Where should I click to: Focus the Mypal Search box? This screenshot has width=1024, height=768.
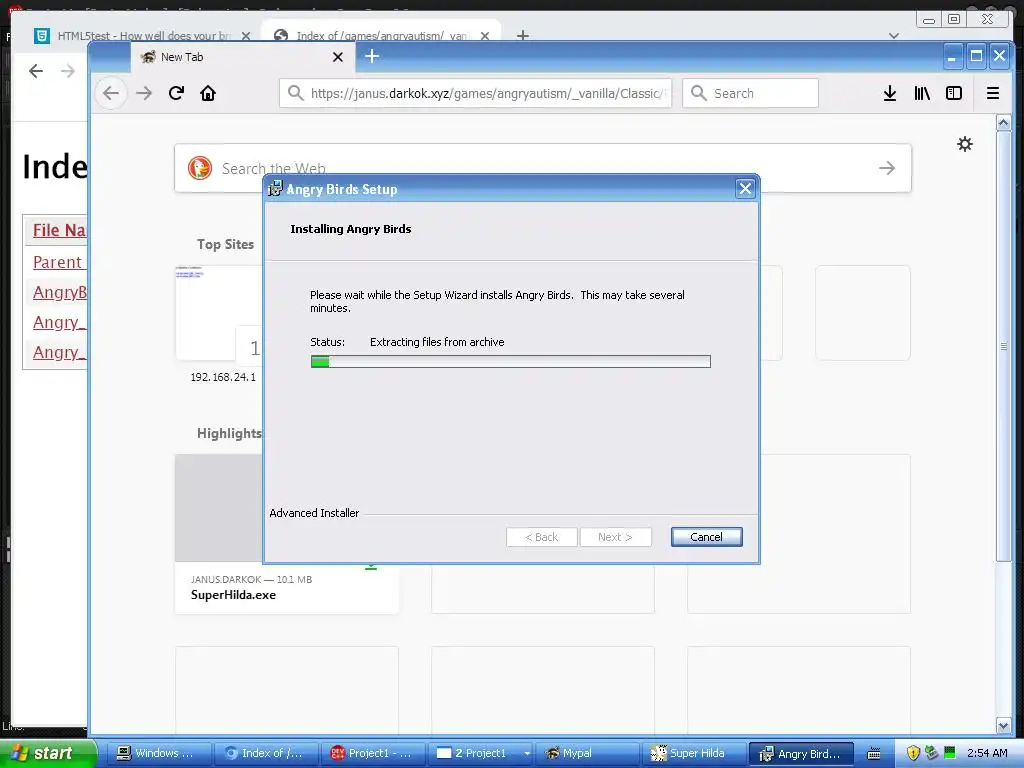[x=750, y=93]
